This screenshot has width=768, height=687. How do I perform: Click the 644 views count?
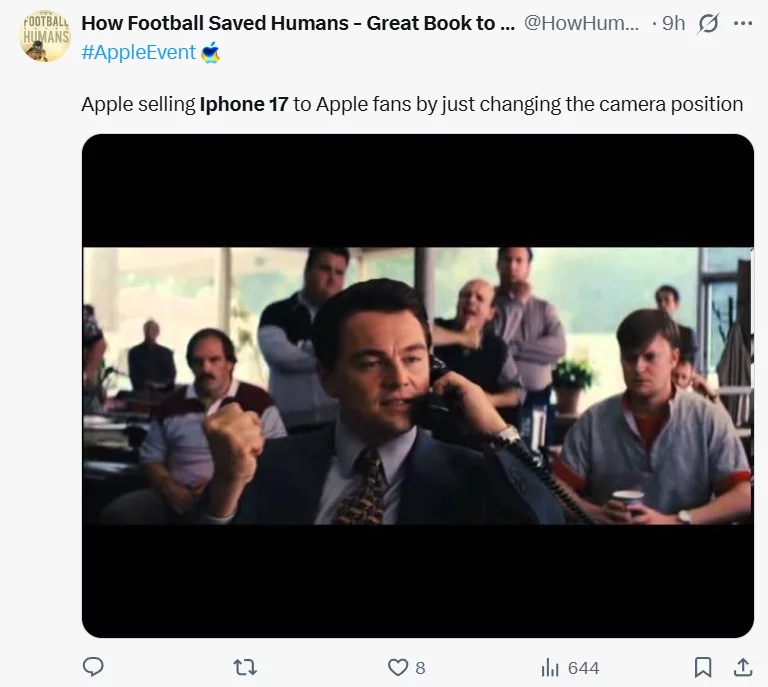583,667
